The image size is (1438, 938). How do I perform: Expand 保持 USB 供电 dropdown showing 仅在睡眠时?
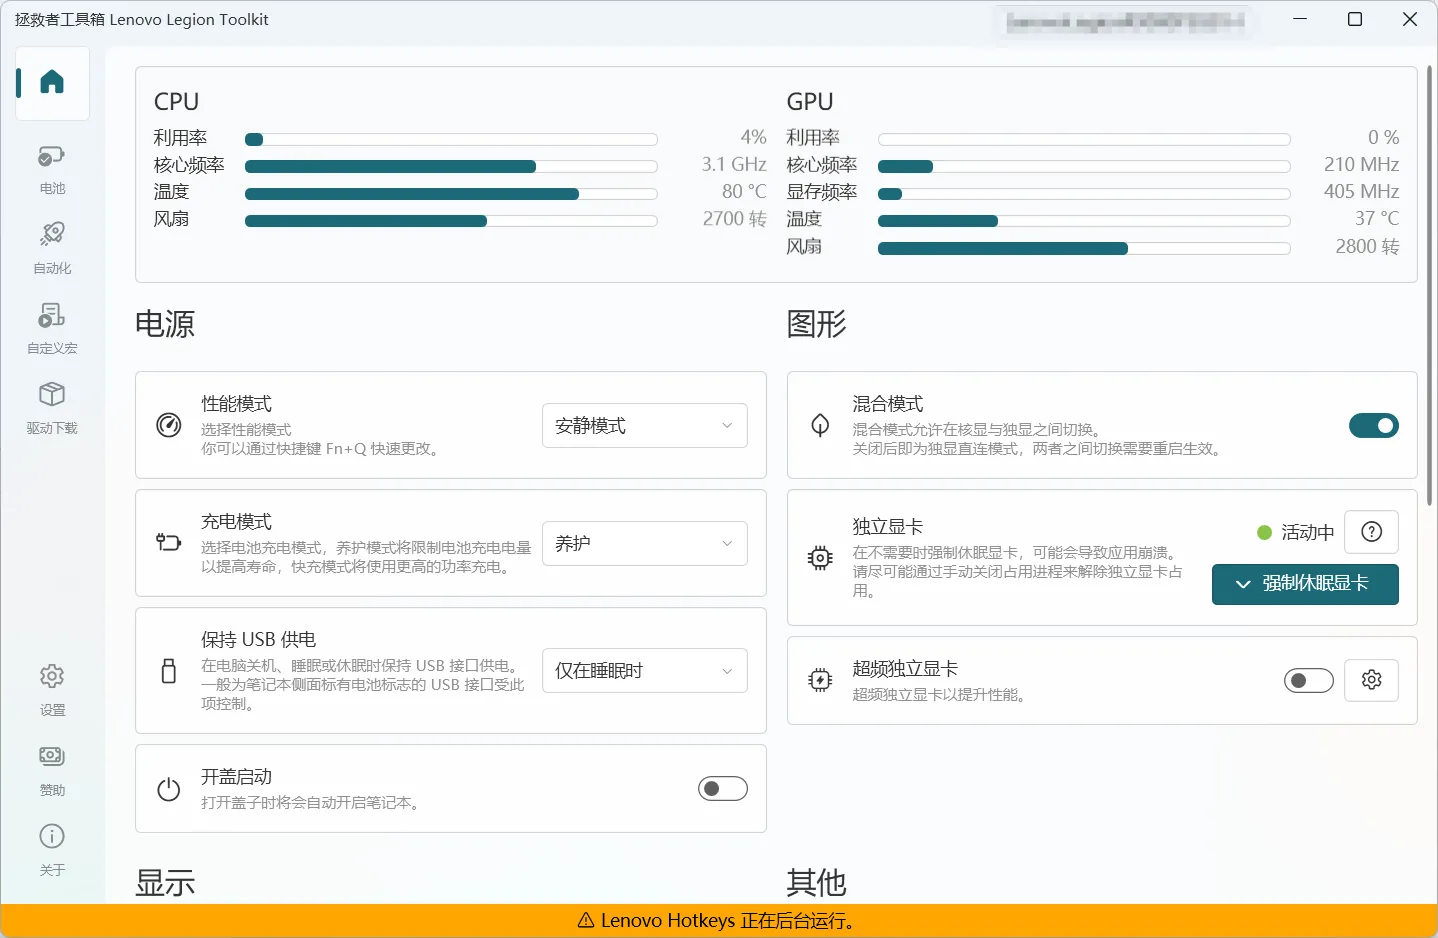coord(644,671)
